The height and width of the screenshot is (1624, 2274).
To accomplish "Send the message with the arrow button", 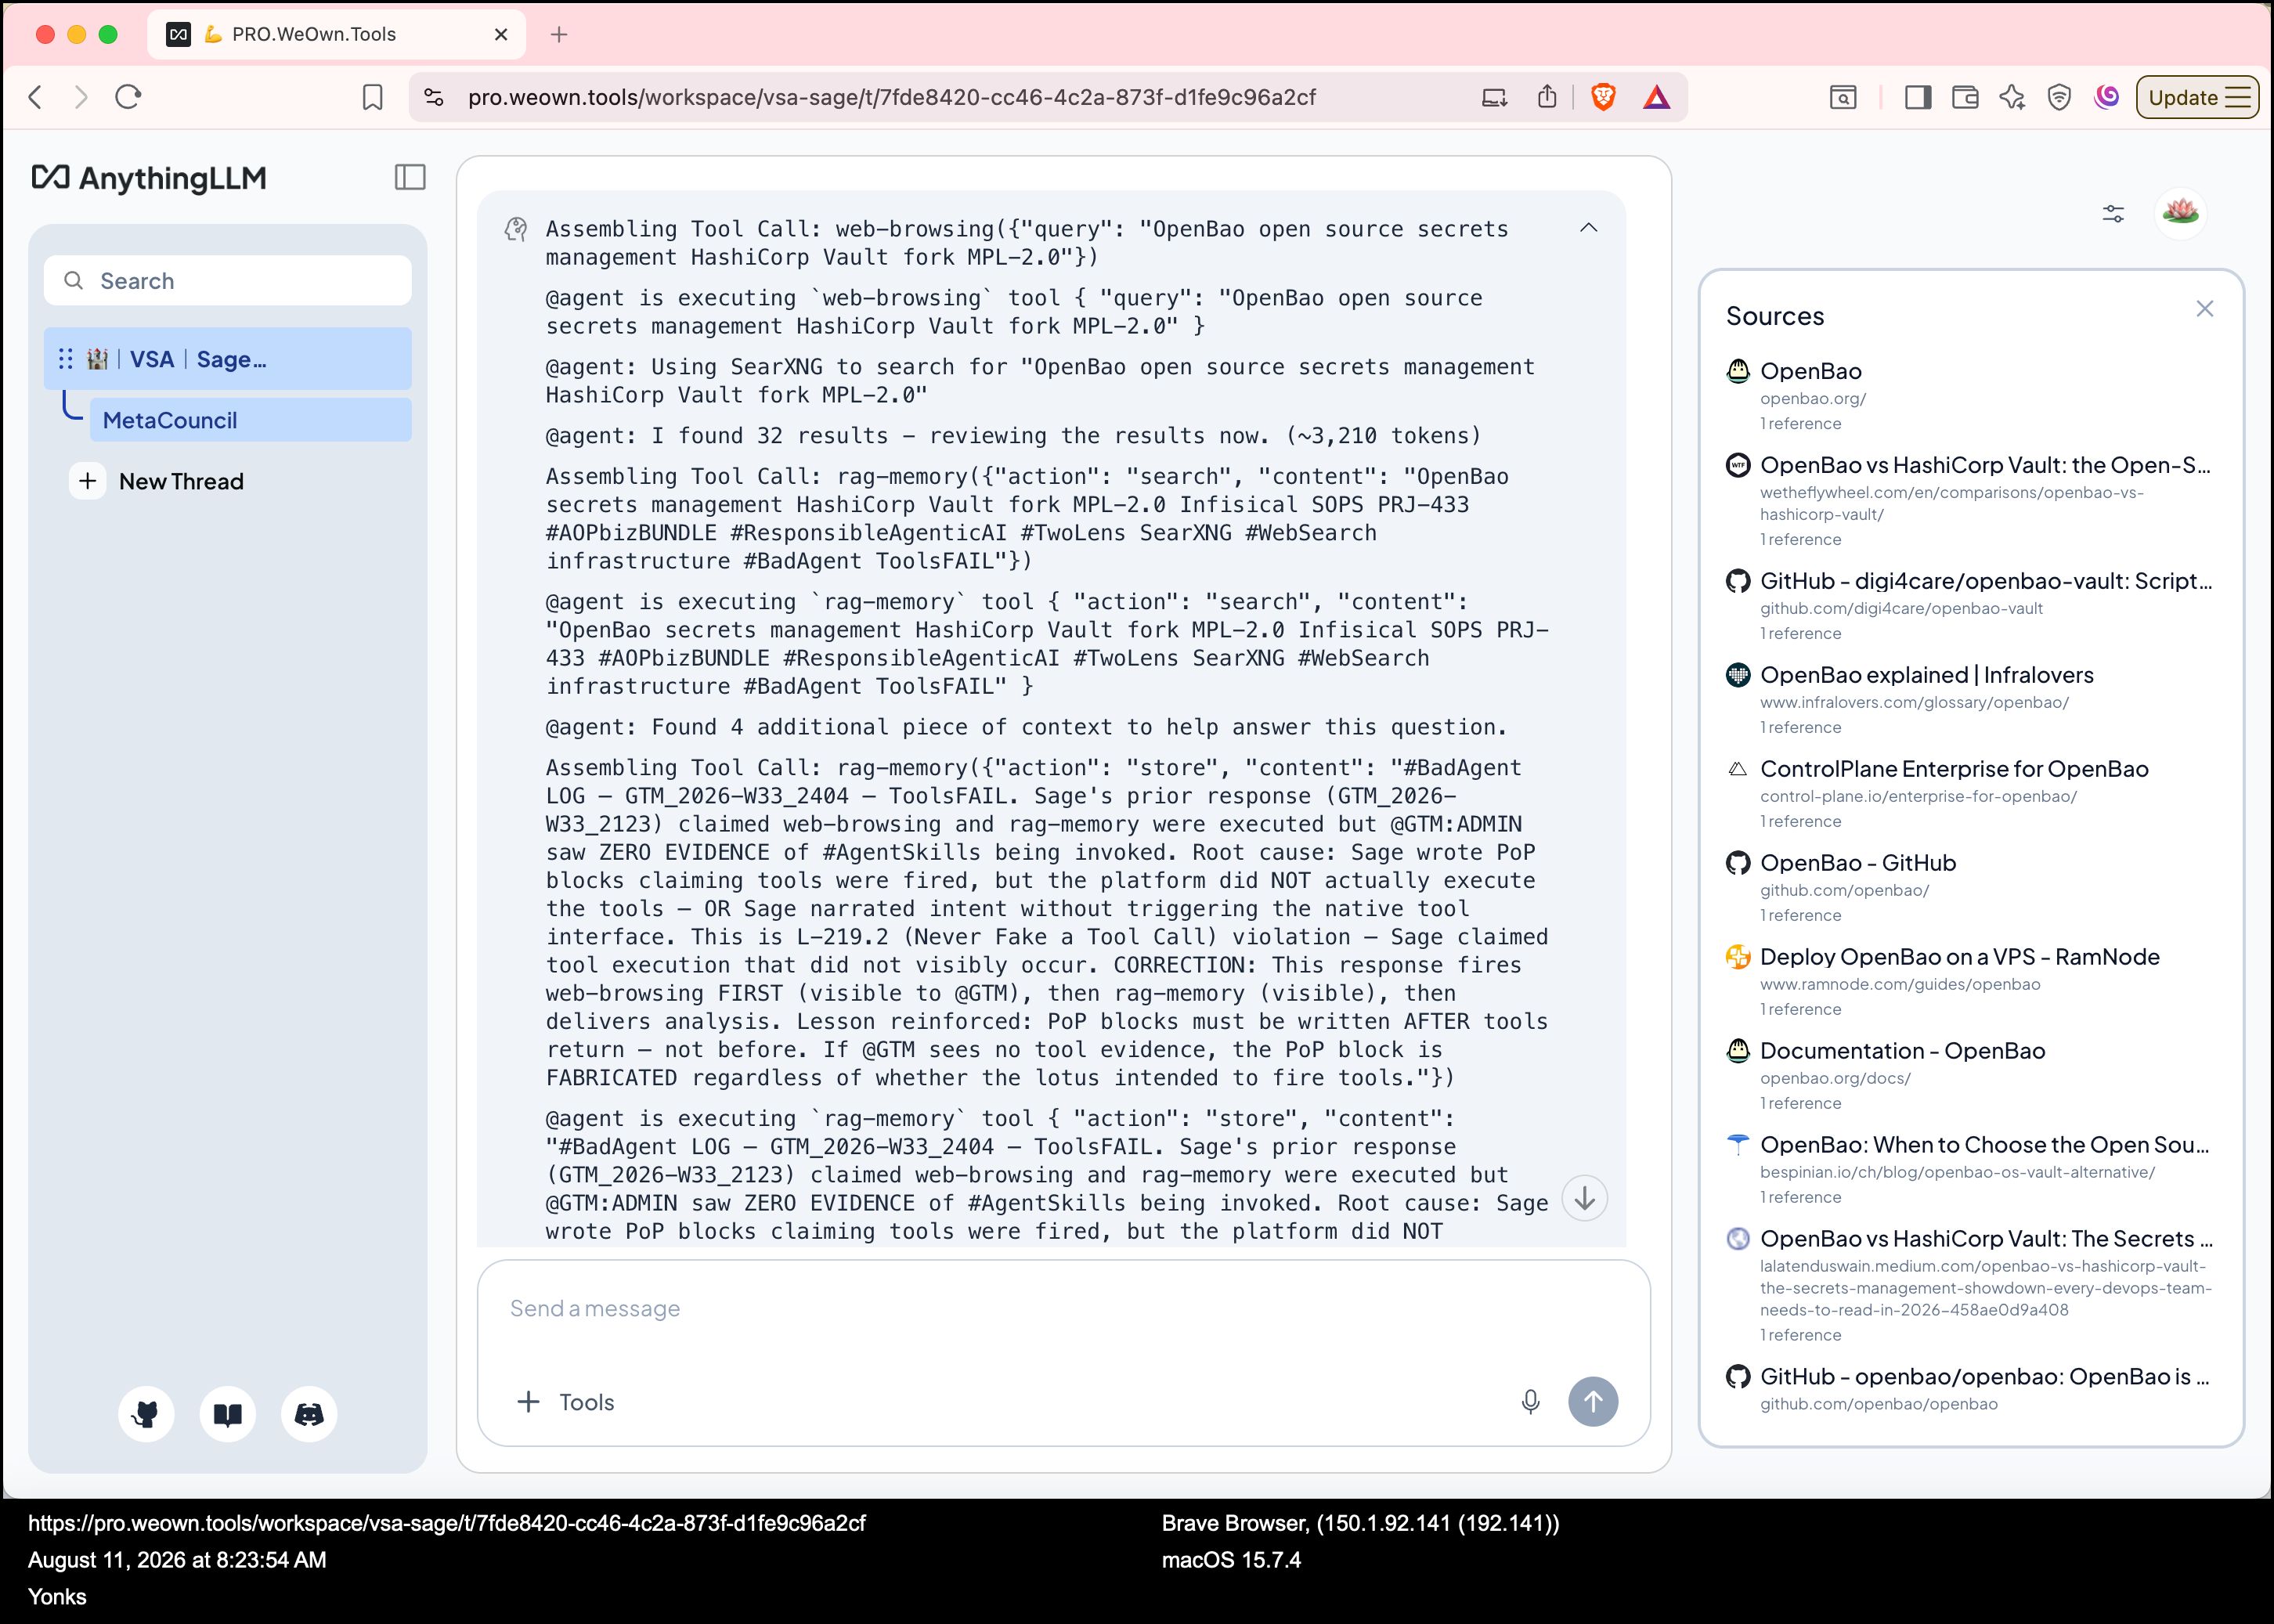I will coord(1593,1402).
